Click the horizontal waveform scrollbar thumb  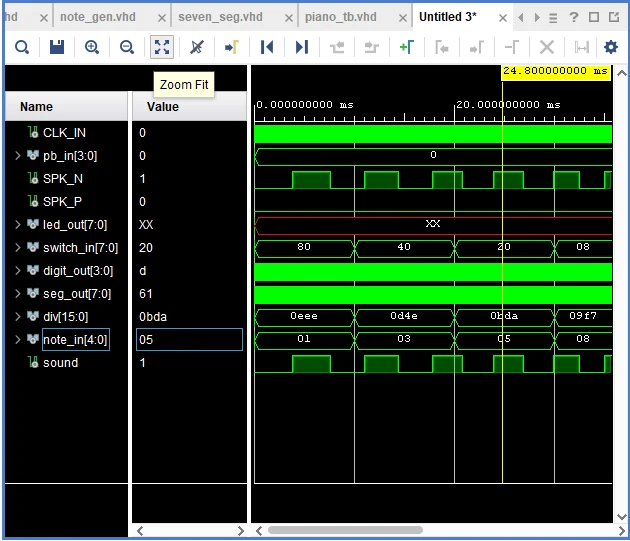pyautogui.click(x=345, y=530)
